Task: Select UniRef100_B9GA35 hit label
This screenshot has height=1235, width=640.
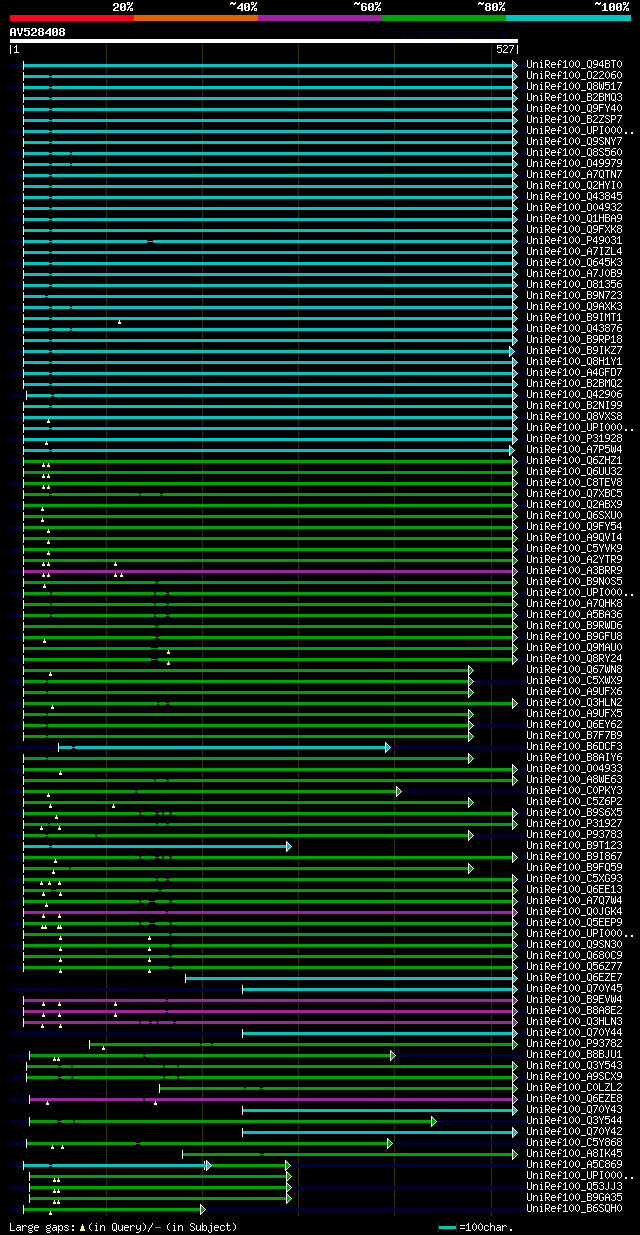Action: (575, 1197)
